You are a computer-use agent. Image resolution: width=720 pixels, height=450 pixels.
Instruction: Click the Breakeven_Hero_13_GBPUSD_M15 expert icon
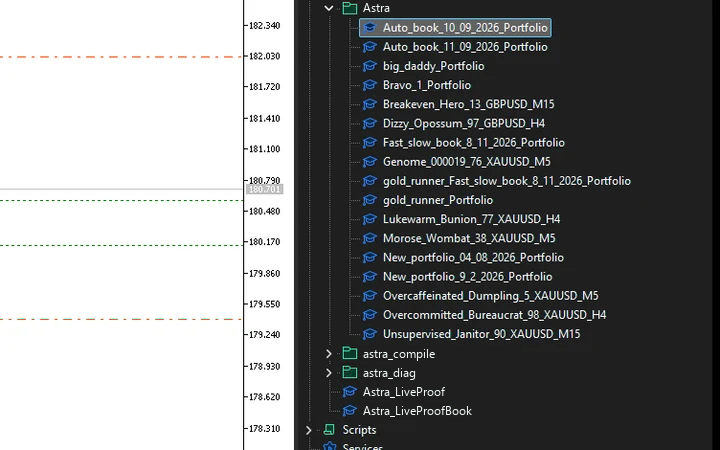(x=370, y=104)
